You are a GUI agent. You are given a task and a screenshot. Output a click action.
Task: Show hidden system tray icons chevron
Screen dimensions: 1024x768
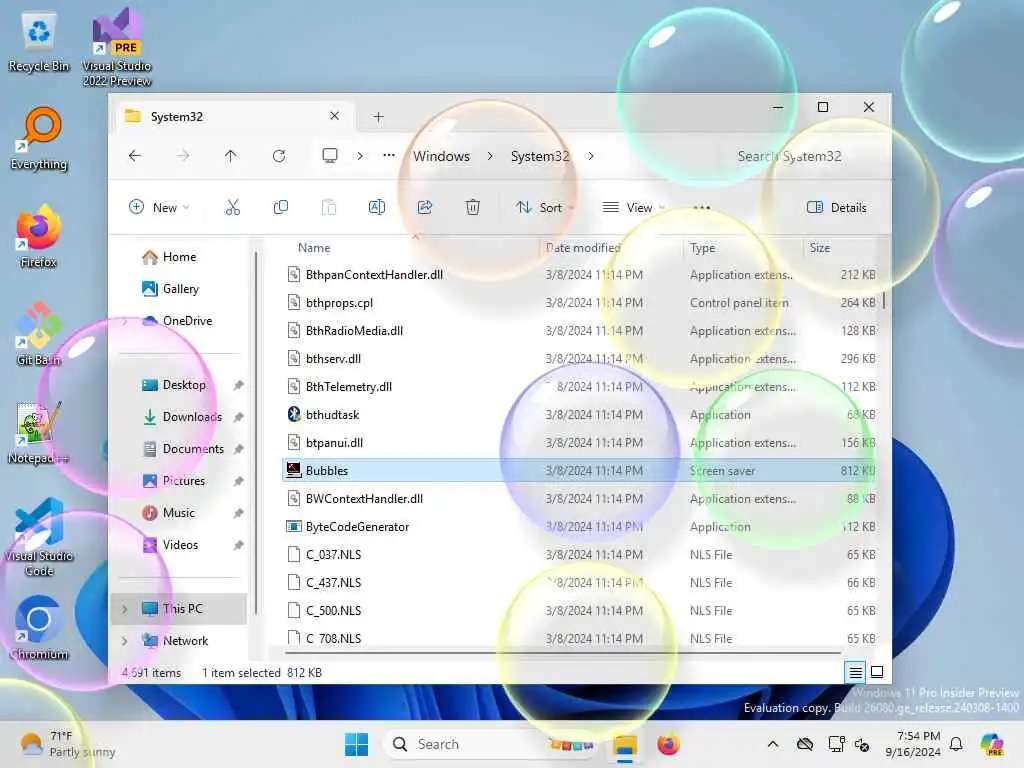(773, 744)
